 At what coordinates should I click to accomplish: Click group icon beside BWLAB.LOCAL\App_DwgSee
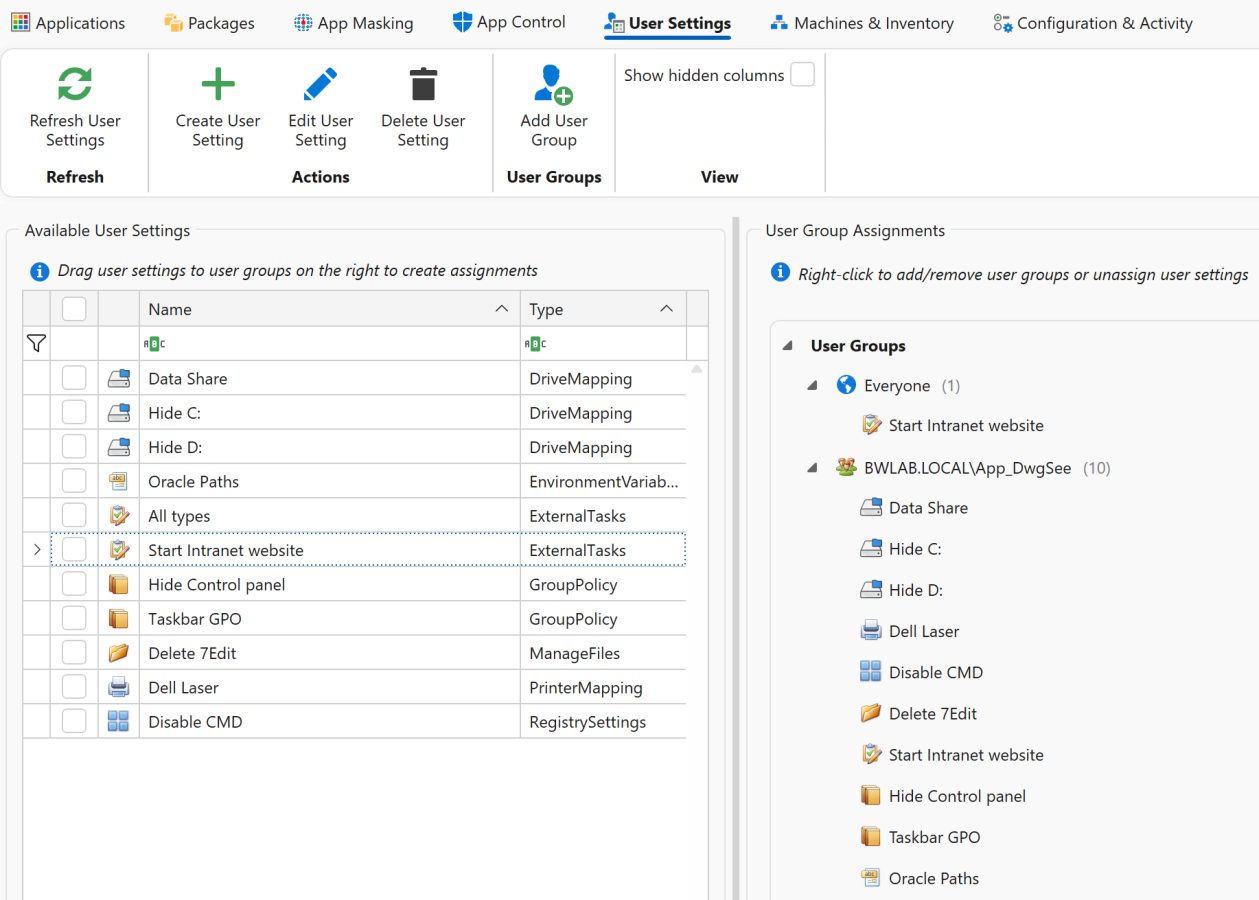point(846,467)
